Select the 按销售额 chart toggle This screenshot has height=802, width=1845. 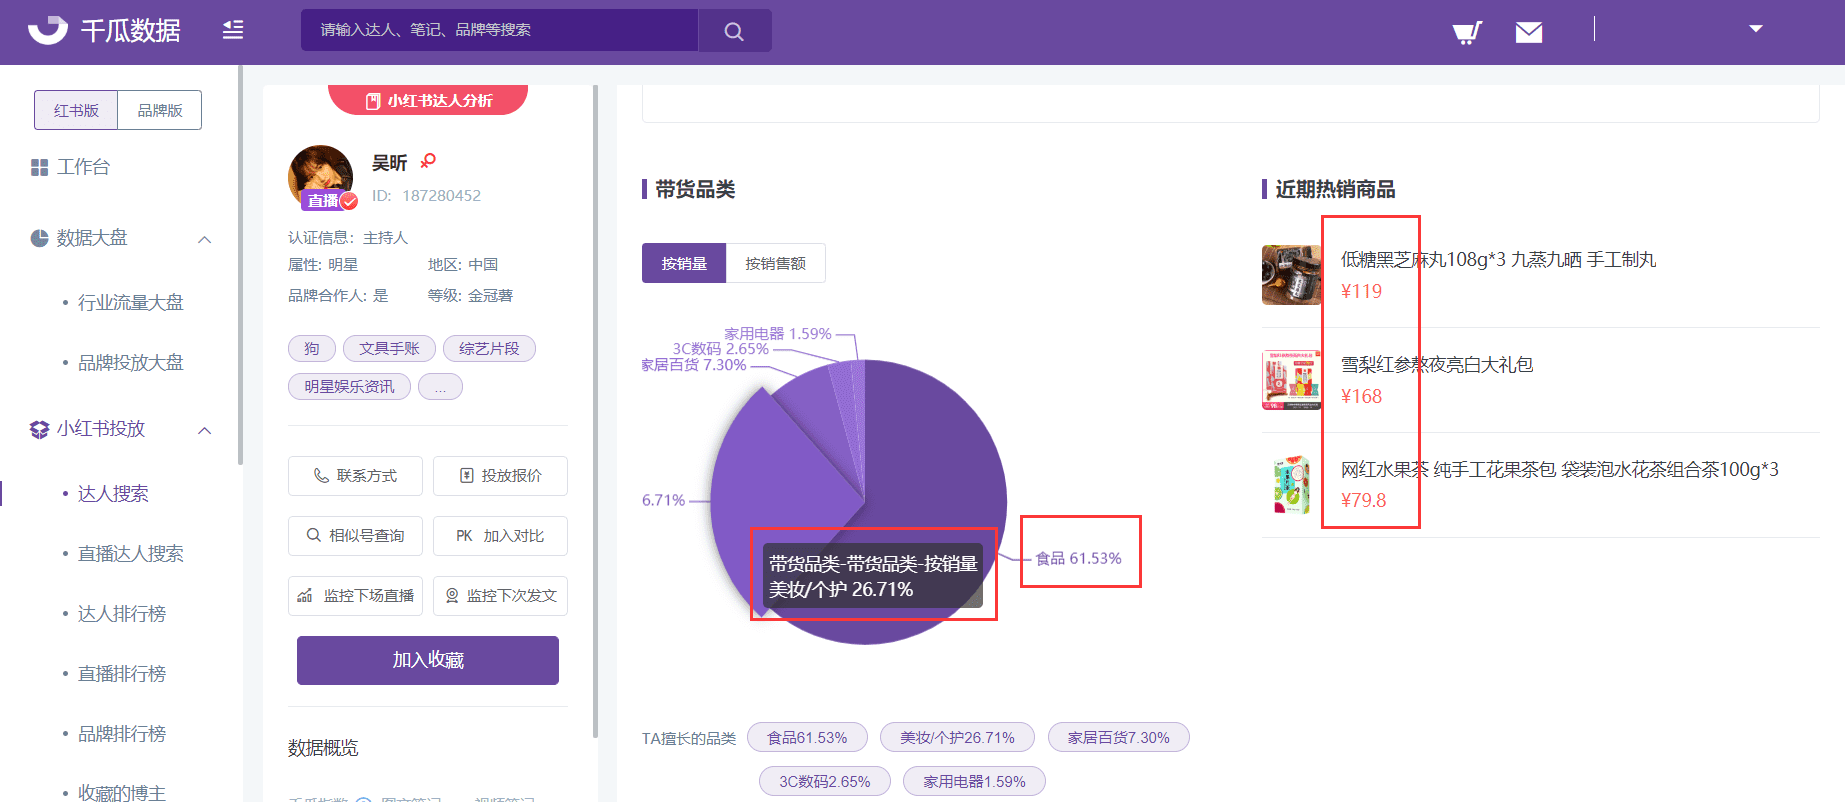(x=775, y=263)
